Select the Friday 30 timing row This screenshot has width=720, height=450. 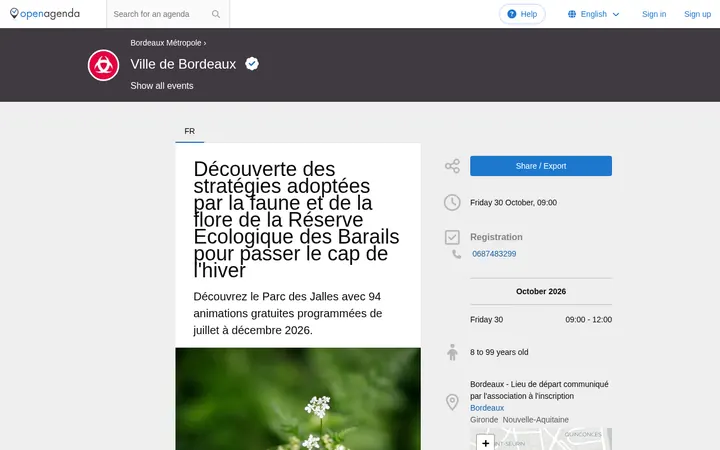click(x=540, y=320)
